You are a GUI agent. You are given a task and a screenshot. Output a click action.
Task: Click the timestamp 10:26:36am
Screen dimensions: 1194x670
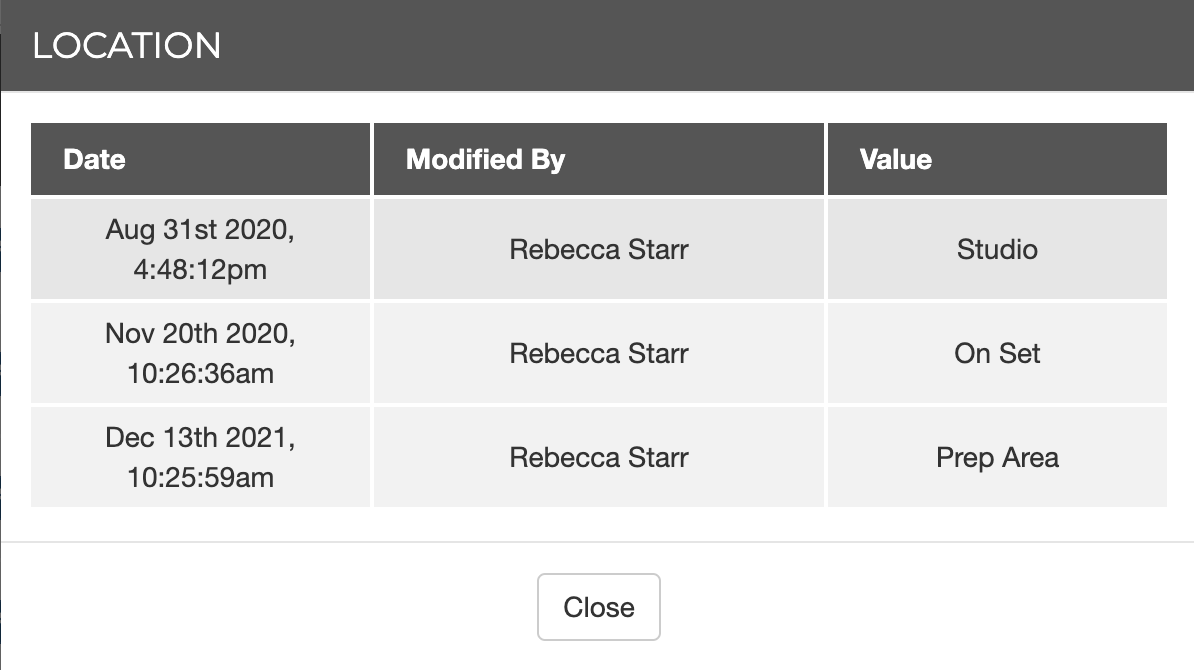(x=200, y=373)
